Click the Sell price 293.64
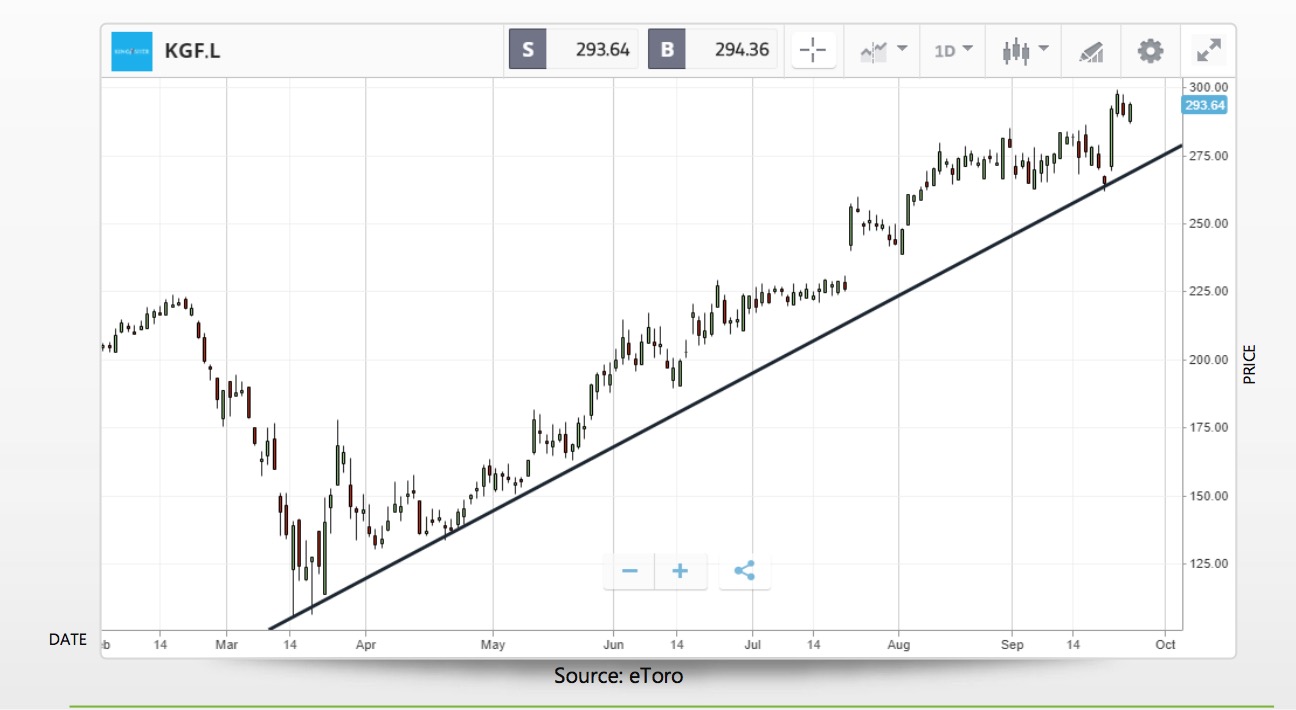The width and height of the screenshot is (1296, 710). pyautogui.click(x=600, y=48)
